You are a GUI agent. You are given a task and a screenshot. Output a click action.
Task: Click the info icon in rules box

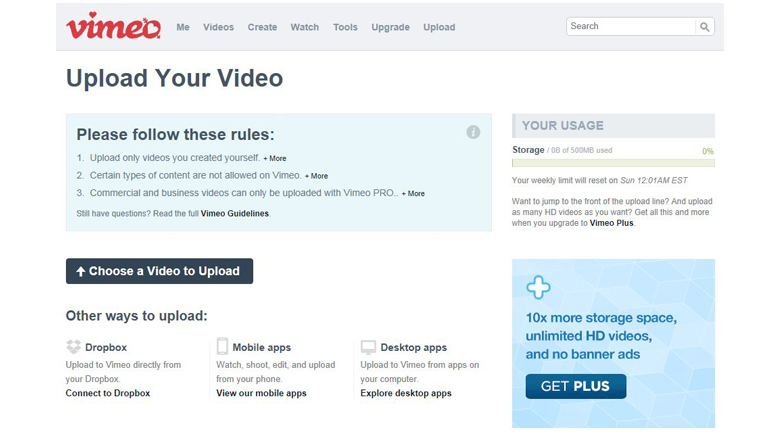pos(473,132)
